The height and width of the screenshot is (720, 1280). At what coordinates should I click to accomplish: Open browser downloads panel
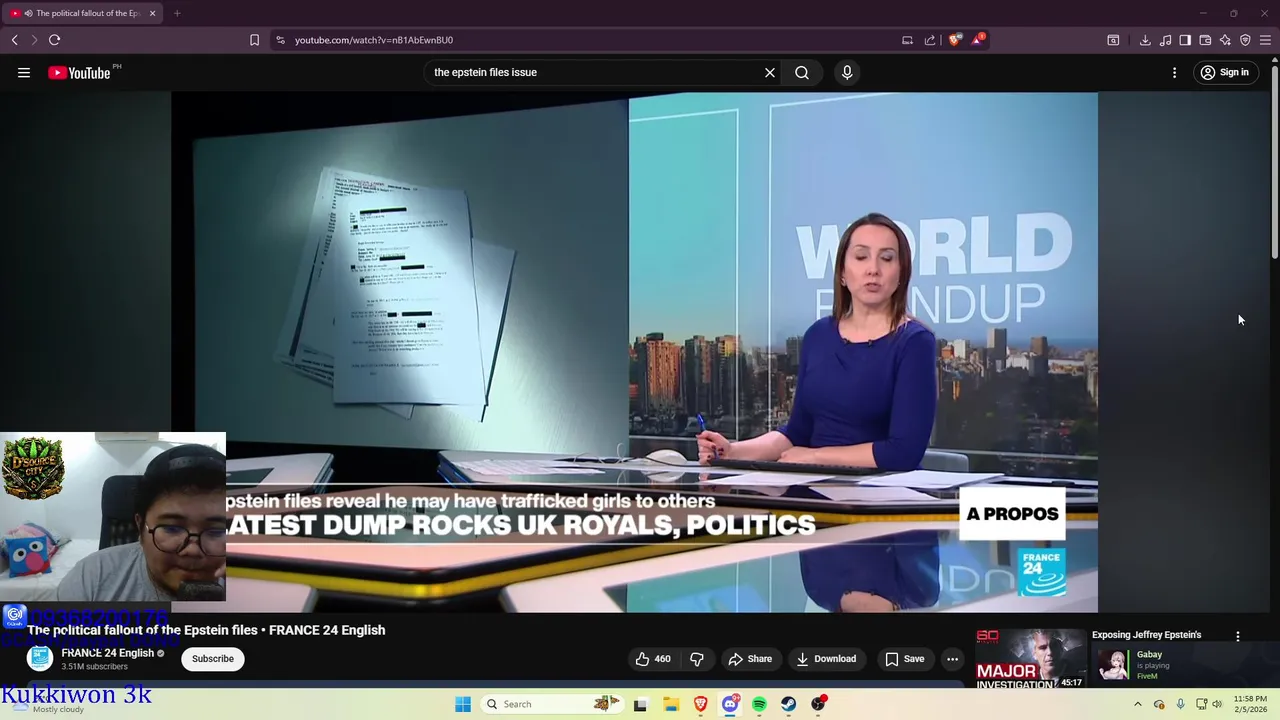pos(1145,40)
